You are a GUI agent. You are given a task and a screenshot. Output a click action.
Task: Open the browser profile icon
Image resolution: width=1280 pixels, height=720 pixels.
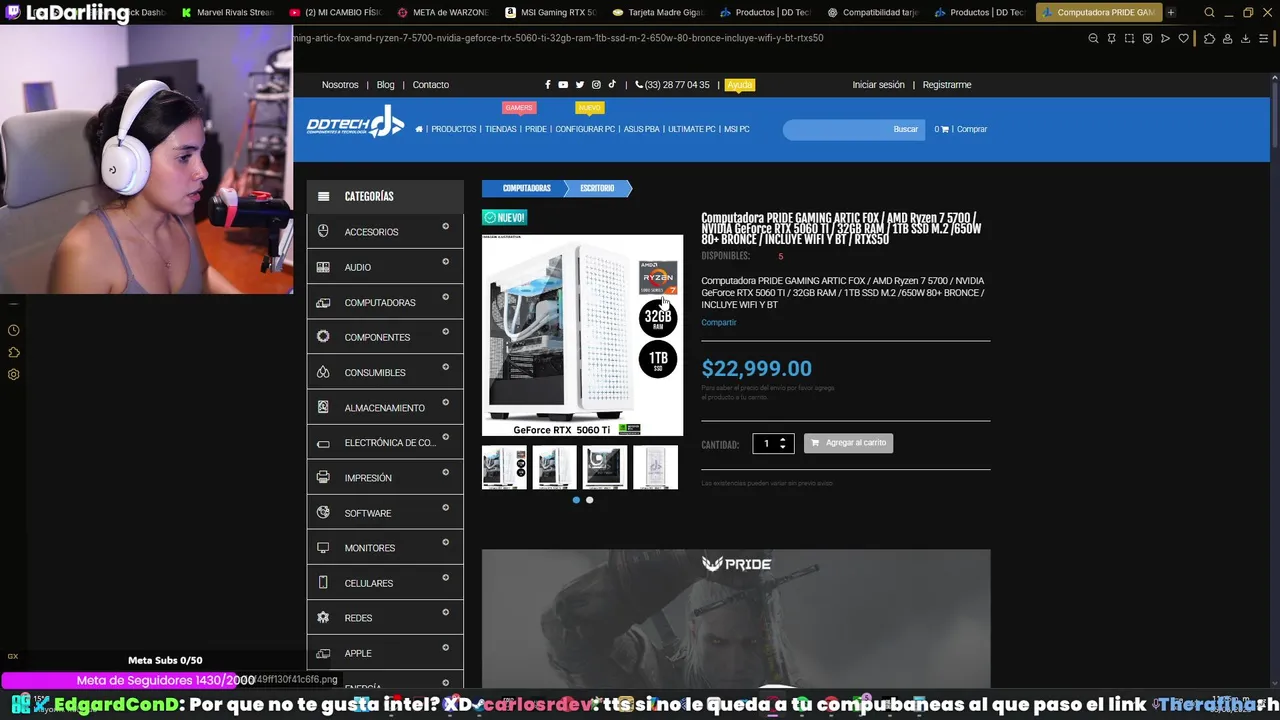pos(1227,38)
